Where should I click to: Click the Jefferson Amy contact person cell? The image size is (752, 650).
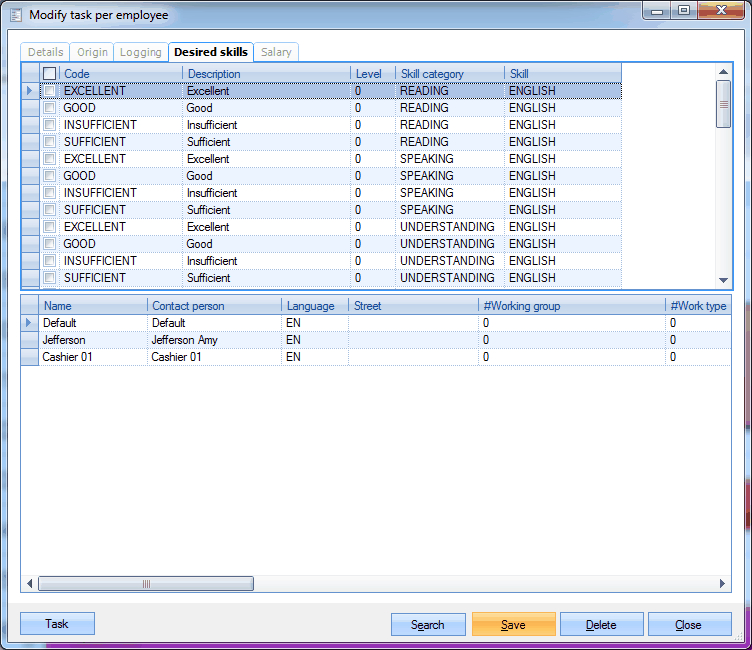tap(214, 340)
